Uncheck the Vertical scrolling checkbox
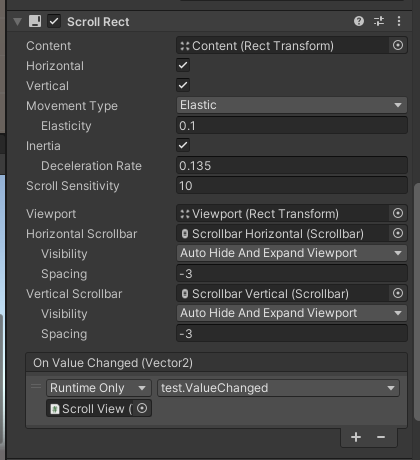 183,85
